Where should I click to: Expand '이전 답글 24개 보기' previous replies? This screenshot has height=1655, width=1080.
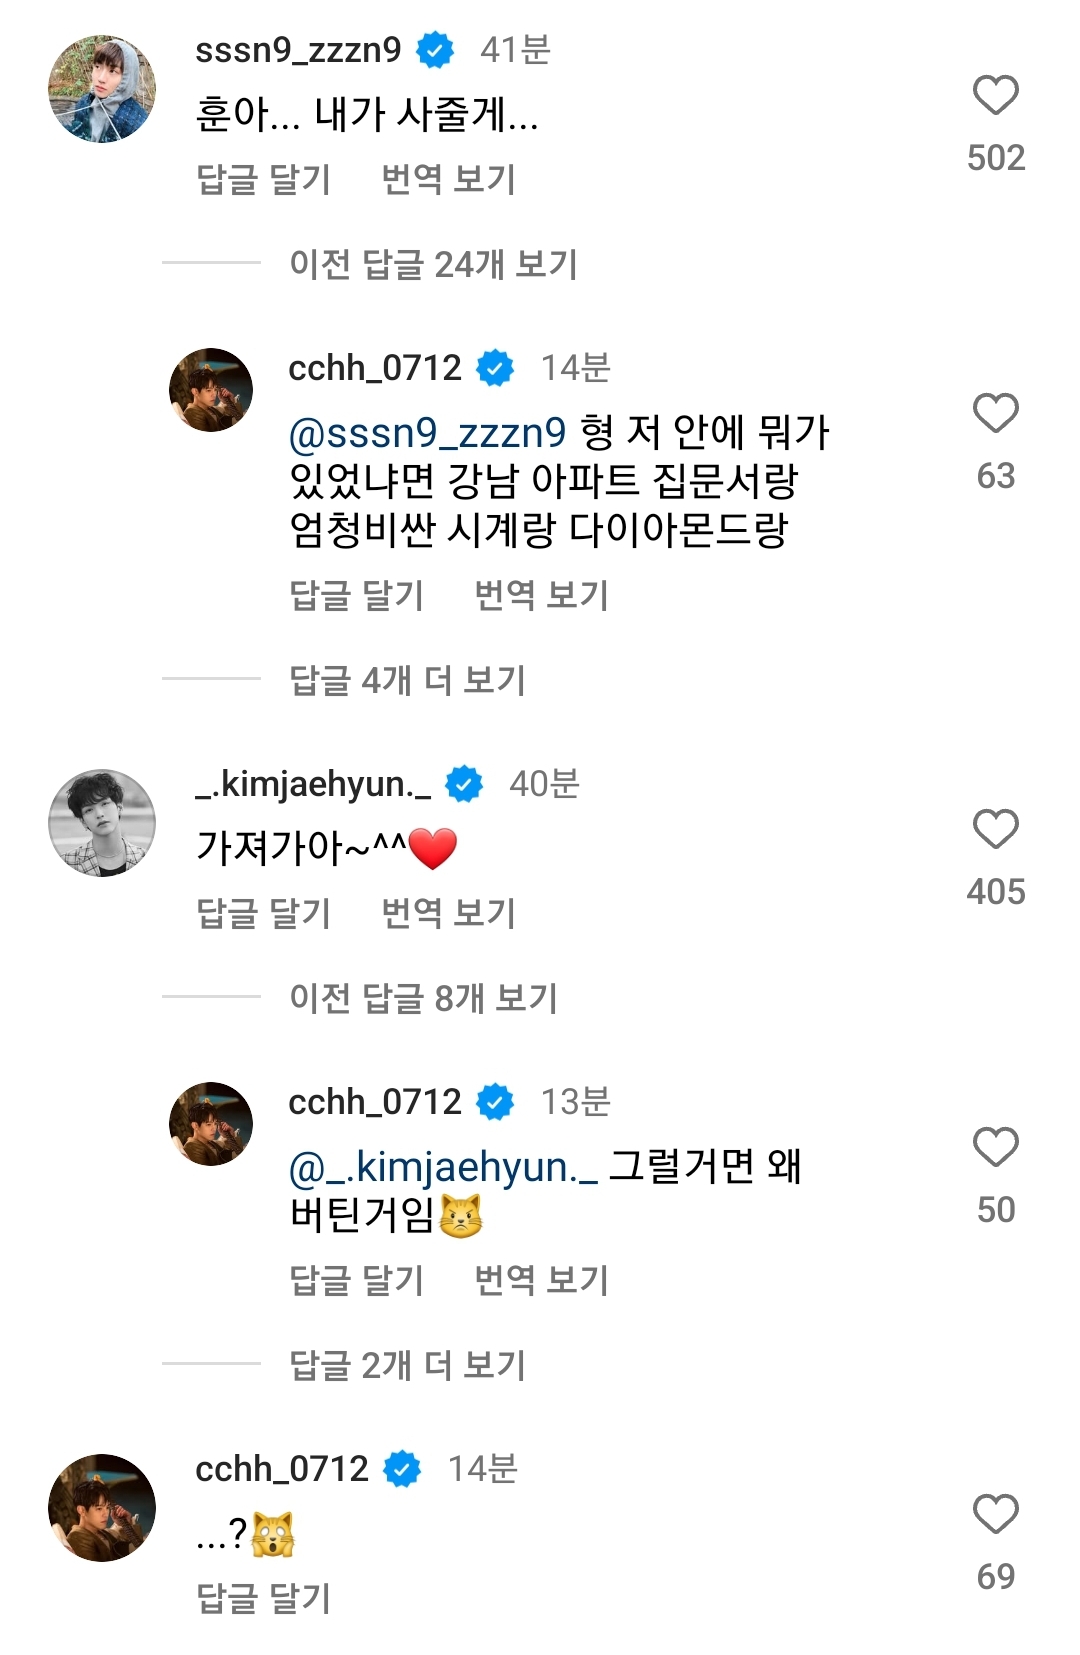(x=433, y=264)
